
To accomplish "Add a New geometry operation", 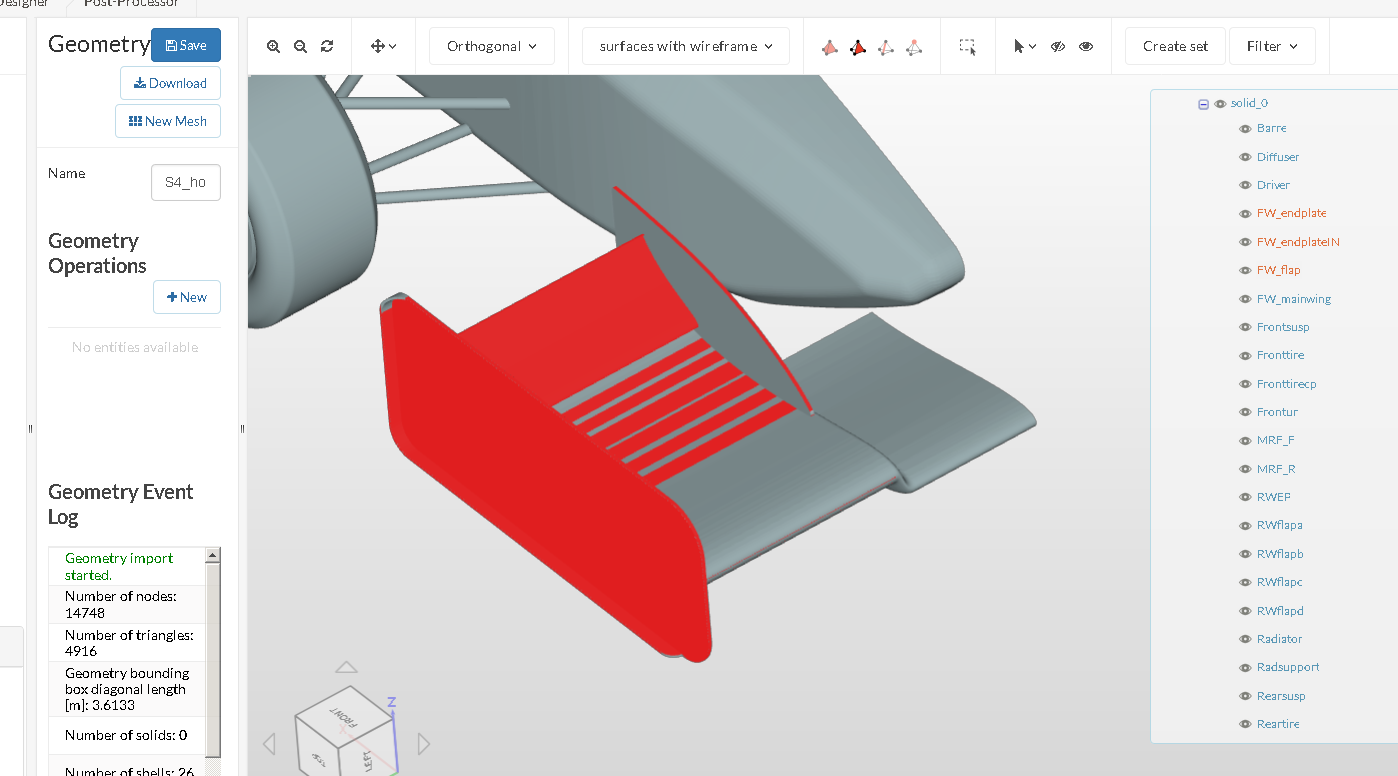I will (x=187, y=297).
